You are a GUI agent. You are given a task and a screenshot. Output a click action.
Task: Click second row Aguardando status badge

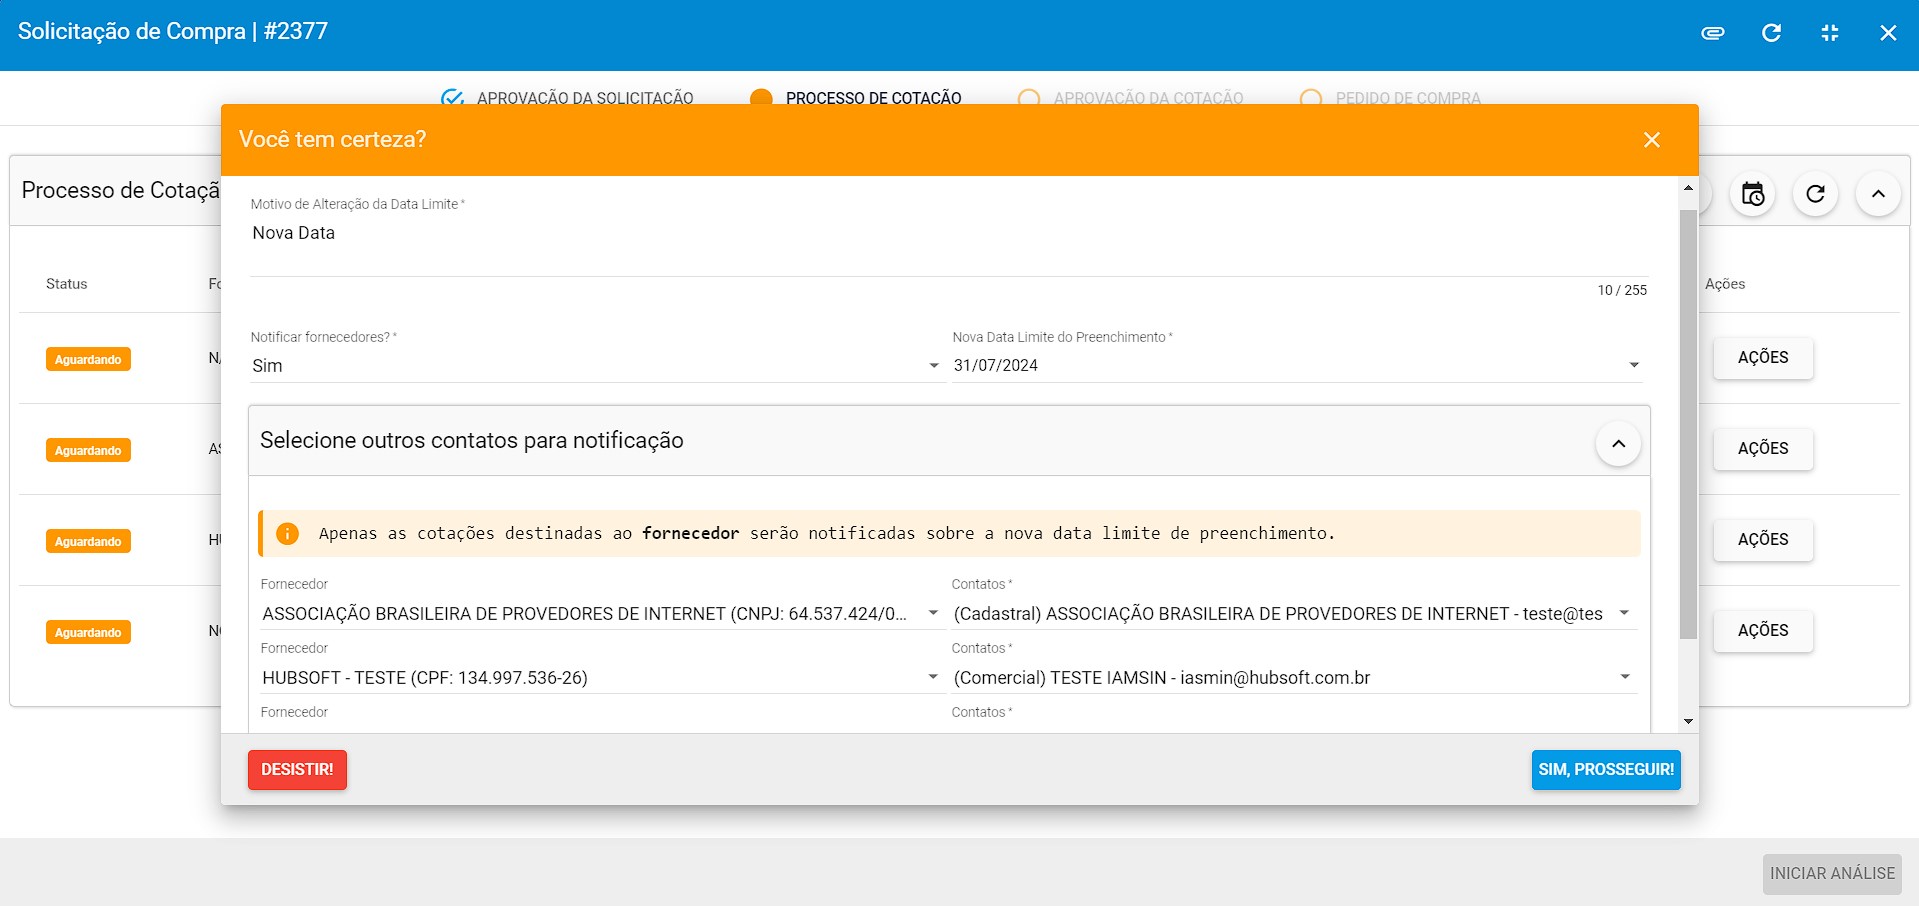pyautogui.click(x=88, y=451)
